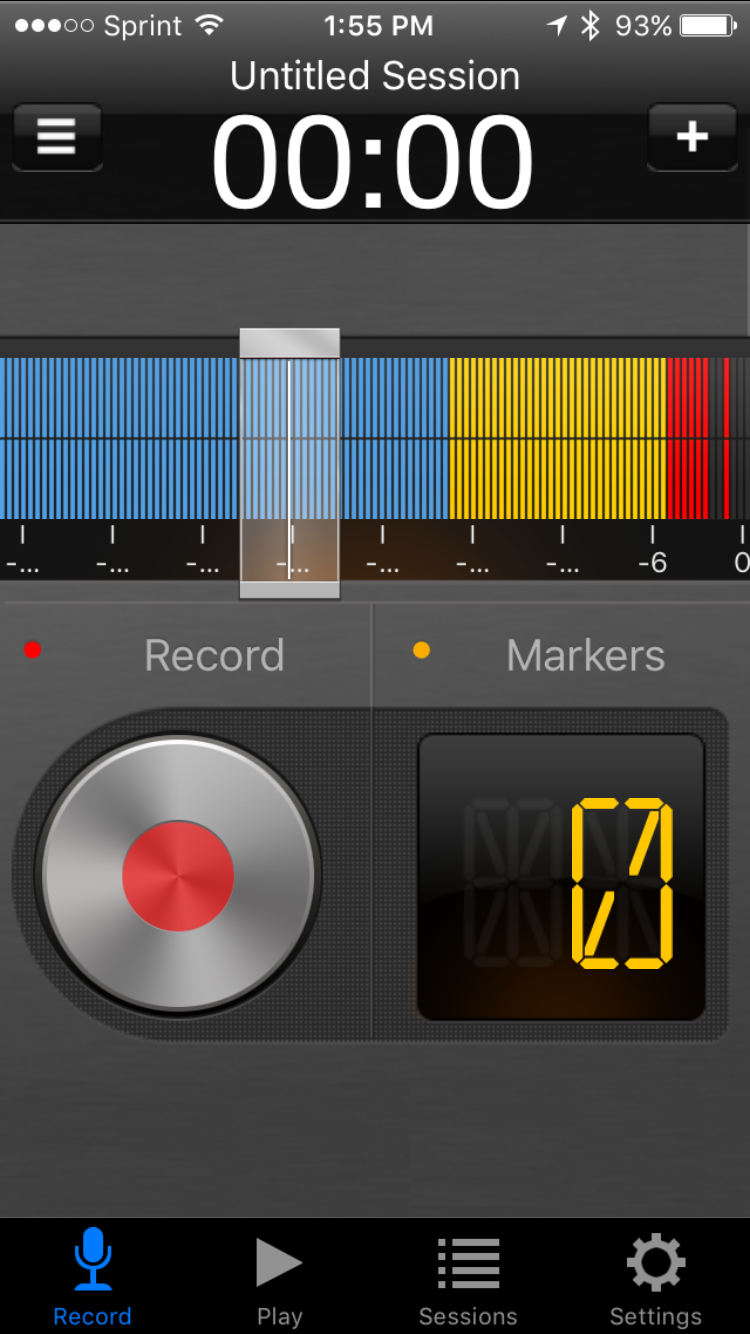Tap the Wi-Fi icon in status bar
The image size is (750, 1334).
coord(209,26)
